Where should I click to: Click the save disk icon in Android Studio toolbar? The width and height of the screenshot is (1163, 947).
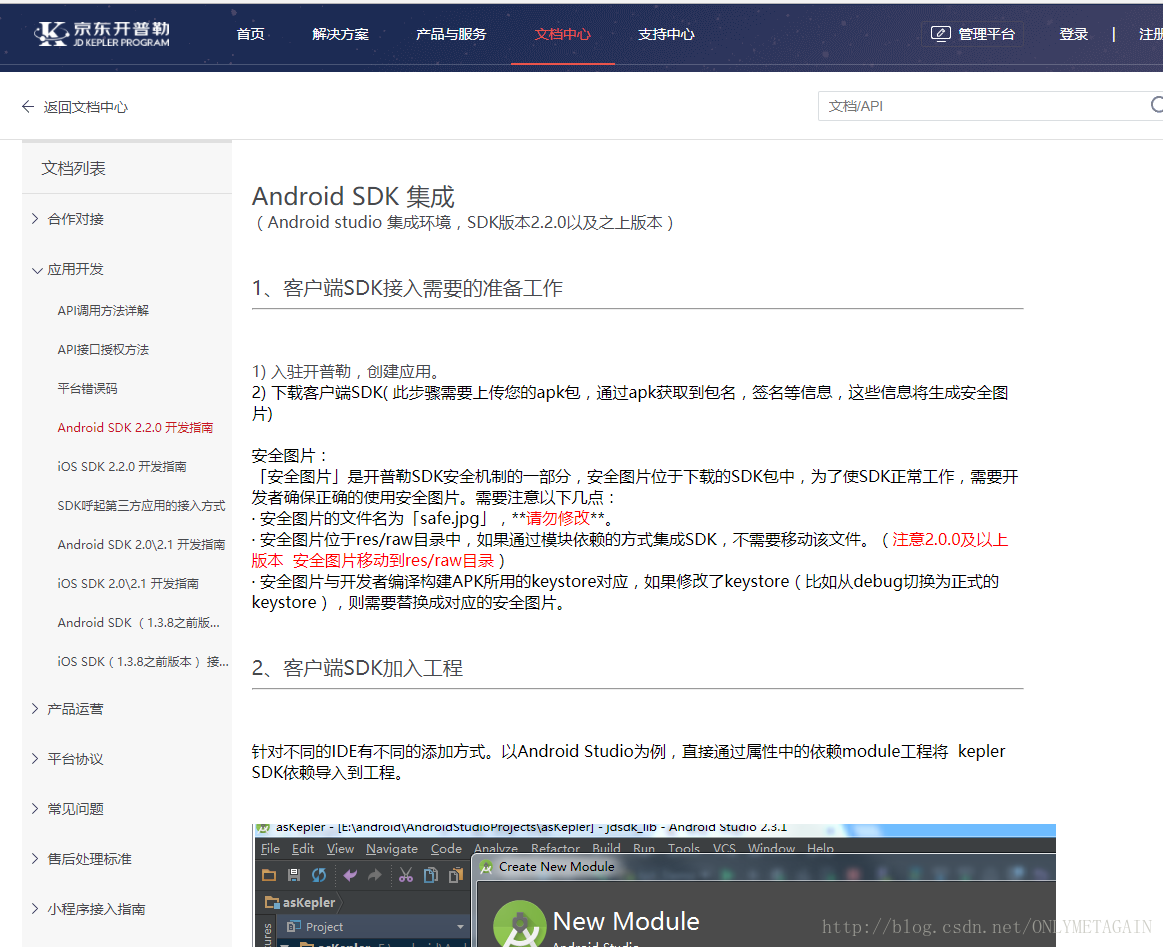pos(294,875)
